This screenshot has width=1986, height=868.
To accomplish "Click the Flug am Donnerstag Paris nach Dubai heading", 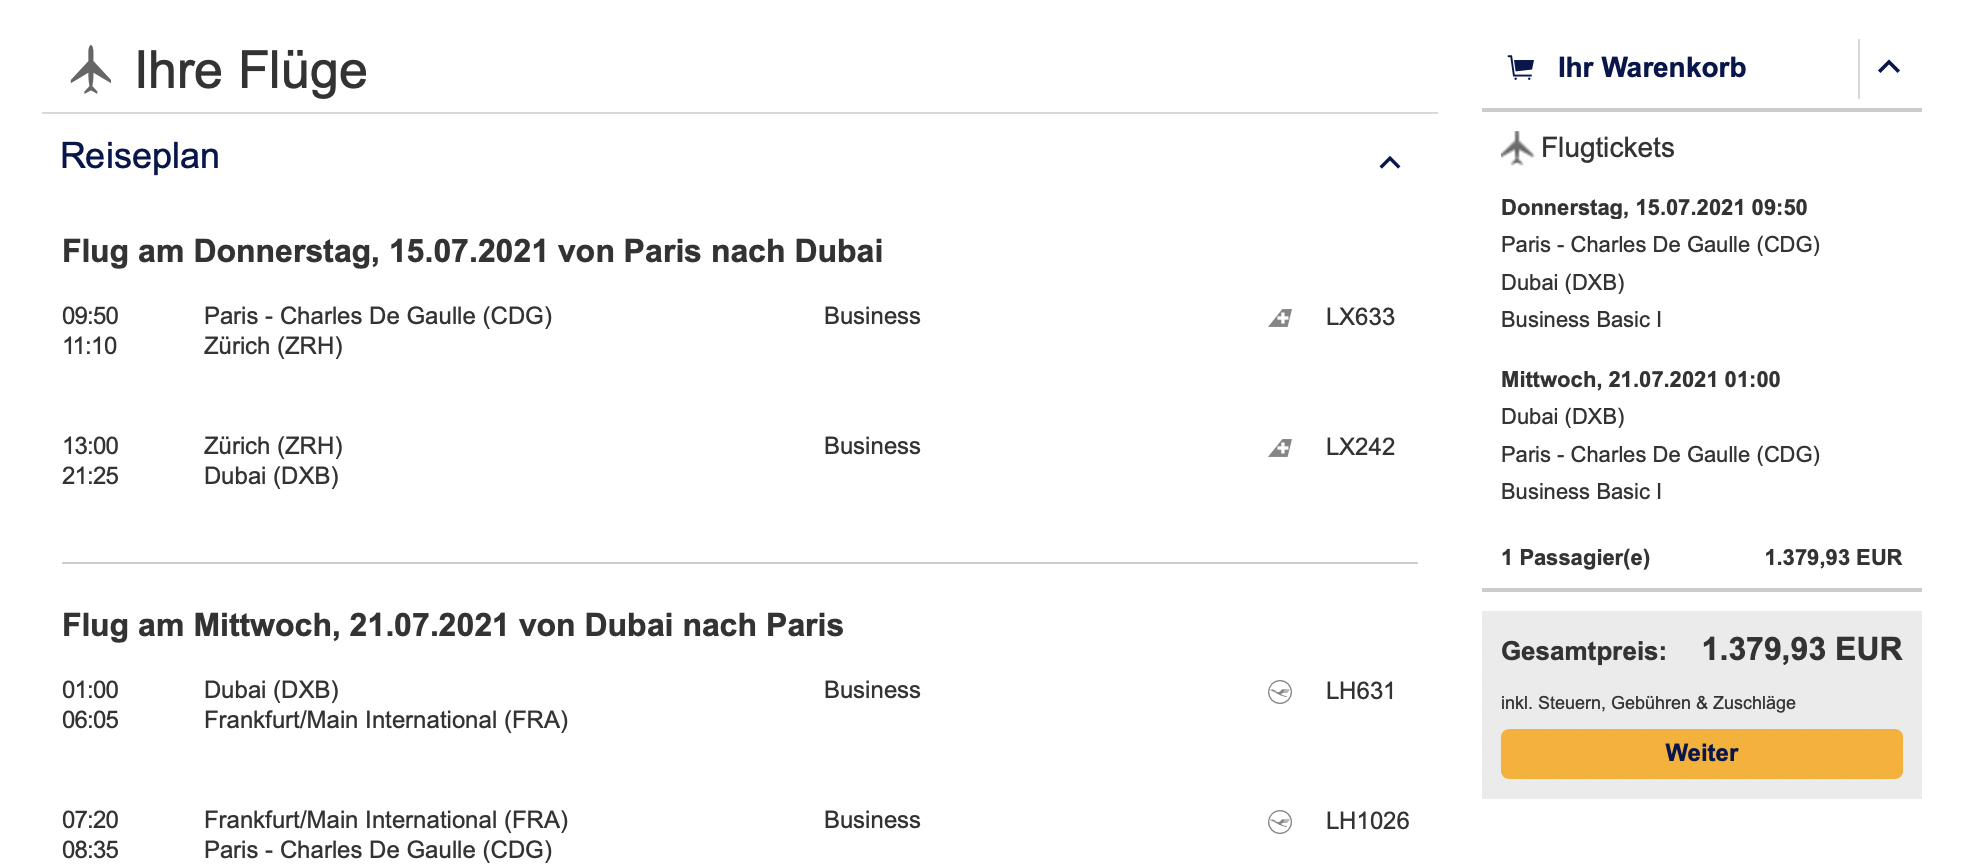I will tap(472, 251).
